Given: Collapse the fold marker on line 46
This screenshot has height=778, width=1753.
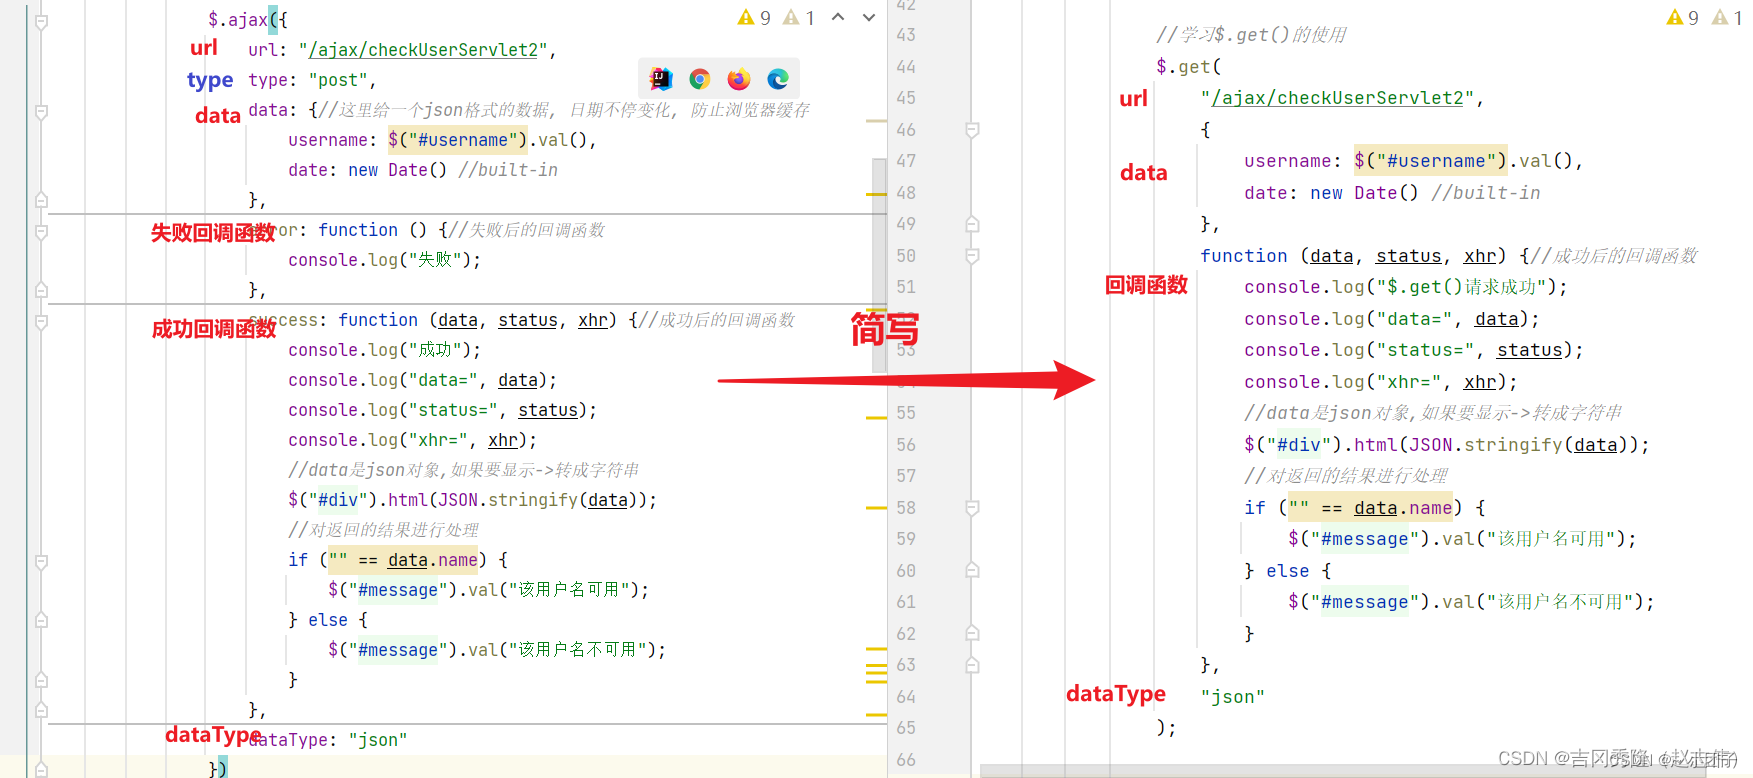Looking at the screenshot, I should point(972,130).
